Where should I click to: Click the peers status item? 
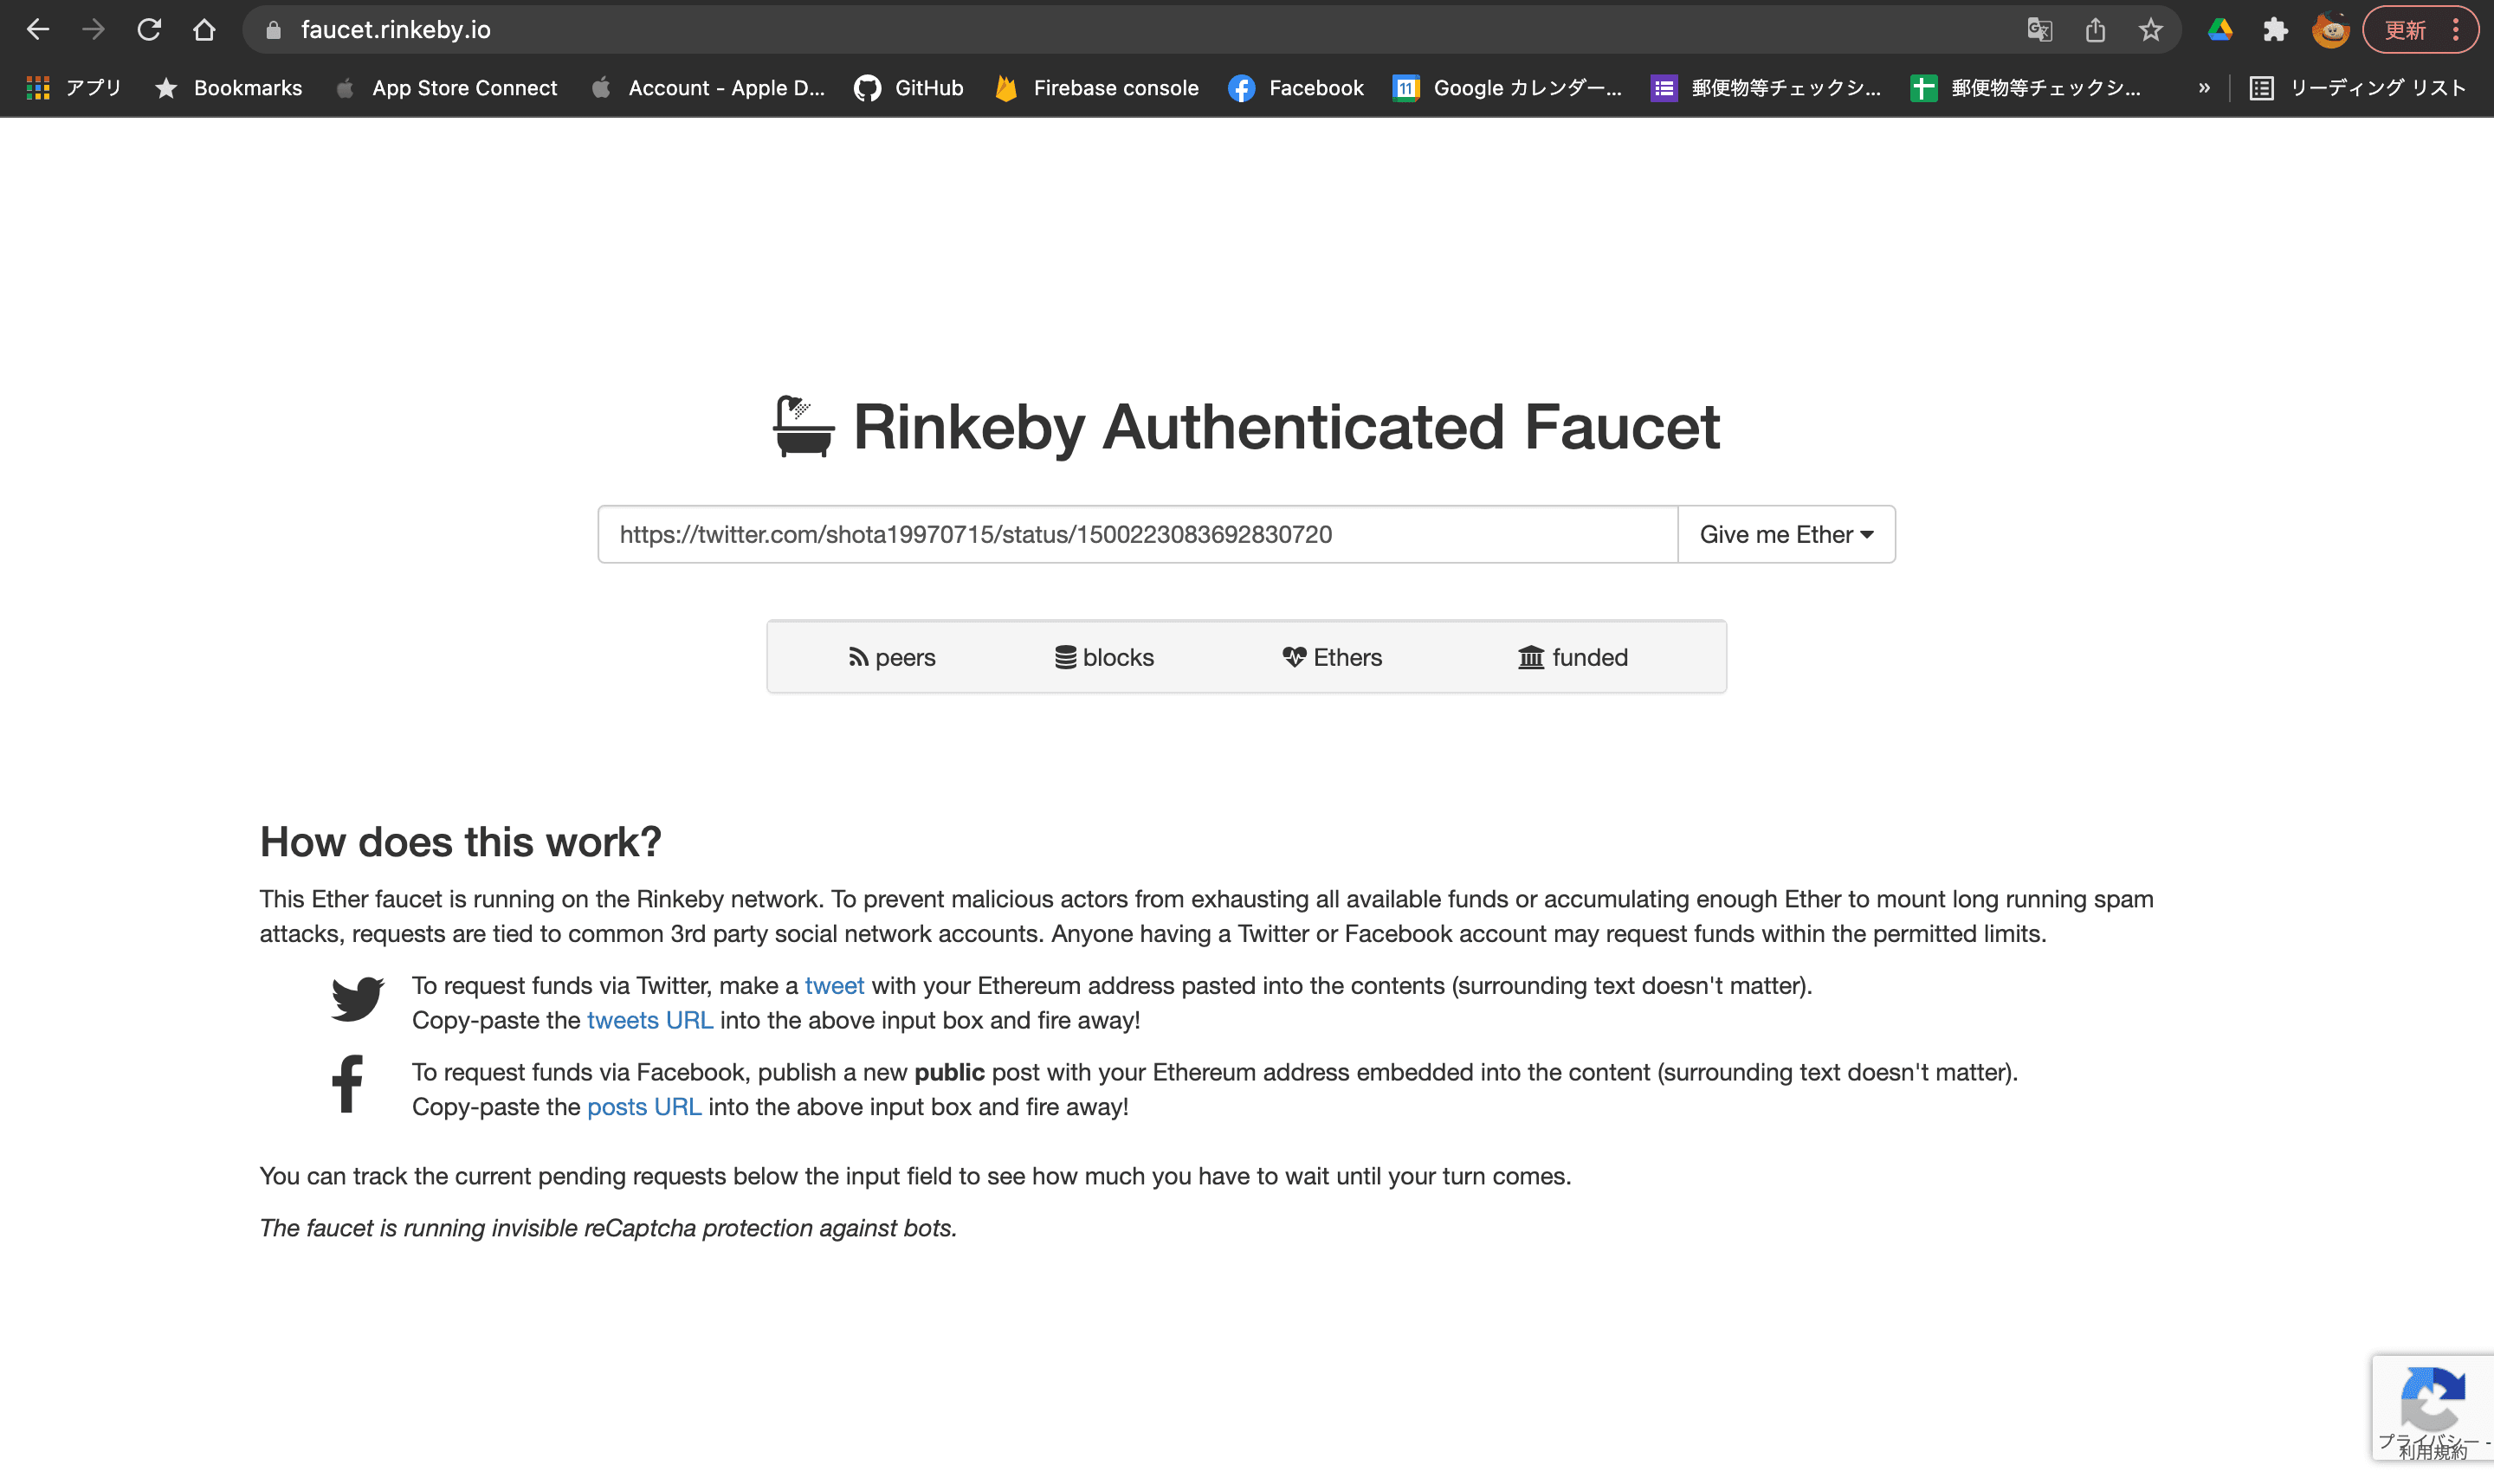[892, 657]
